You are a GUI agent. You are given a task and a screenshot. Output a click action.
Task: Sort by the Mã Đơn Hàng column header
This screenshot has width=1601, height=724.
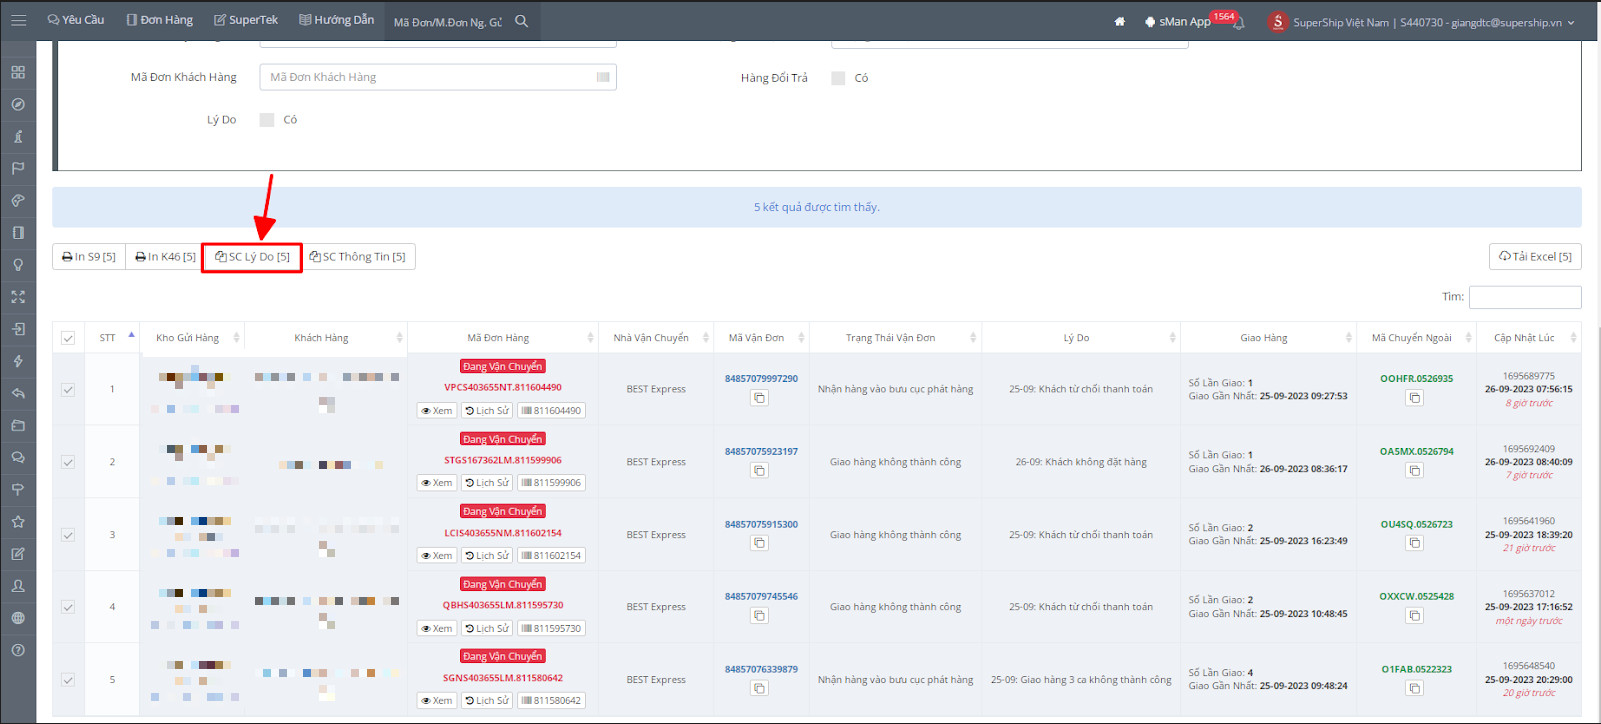(503, 338)
